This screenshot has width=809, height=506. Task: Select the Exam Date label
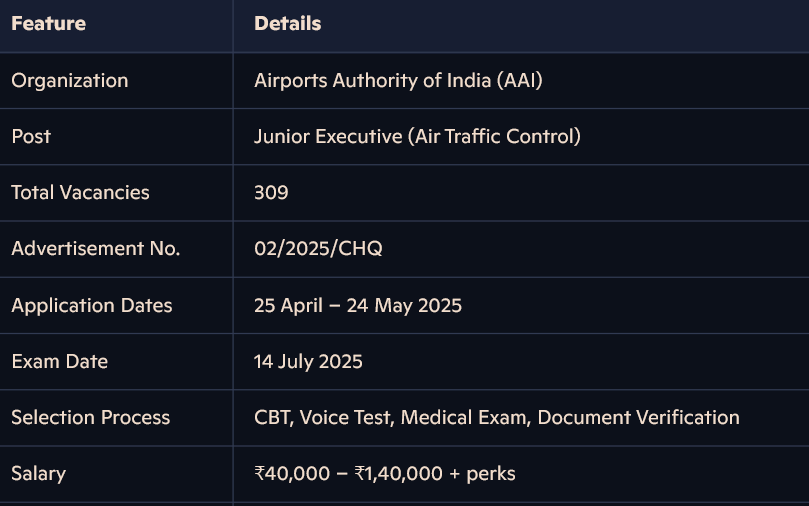click(59, 361)
